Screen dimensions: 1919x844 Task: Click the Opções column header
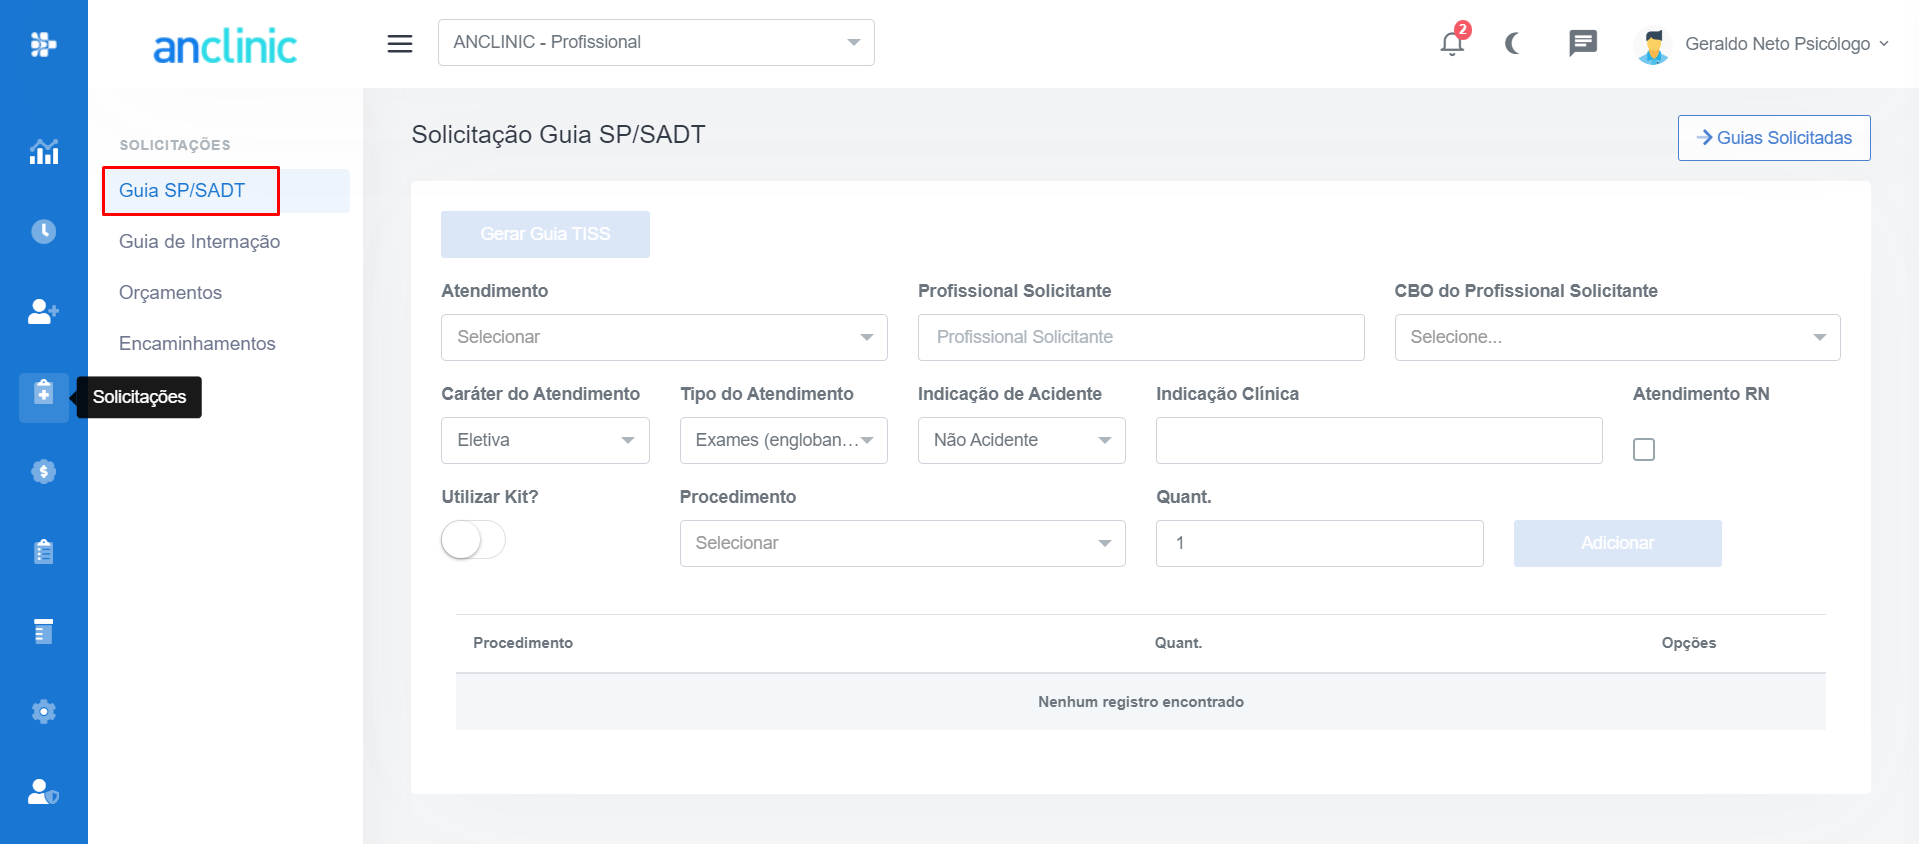(x=1689, y=643)
